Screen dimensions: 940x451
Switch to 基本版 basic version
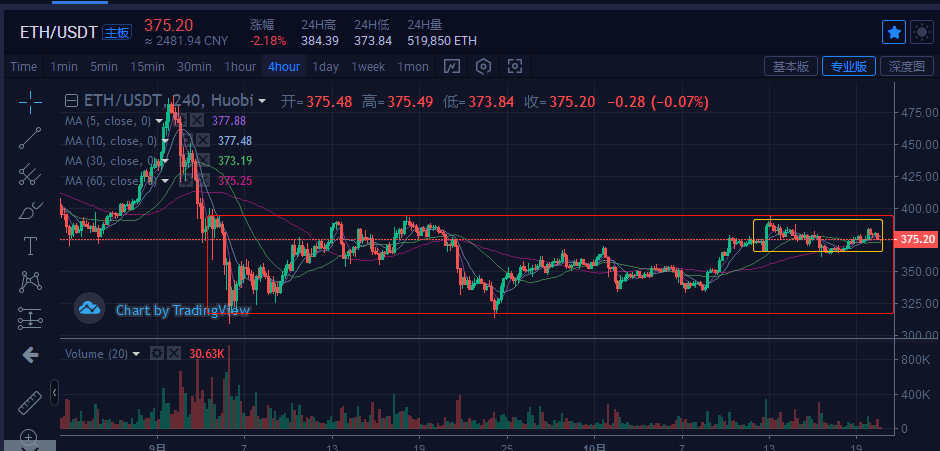791,66
